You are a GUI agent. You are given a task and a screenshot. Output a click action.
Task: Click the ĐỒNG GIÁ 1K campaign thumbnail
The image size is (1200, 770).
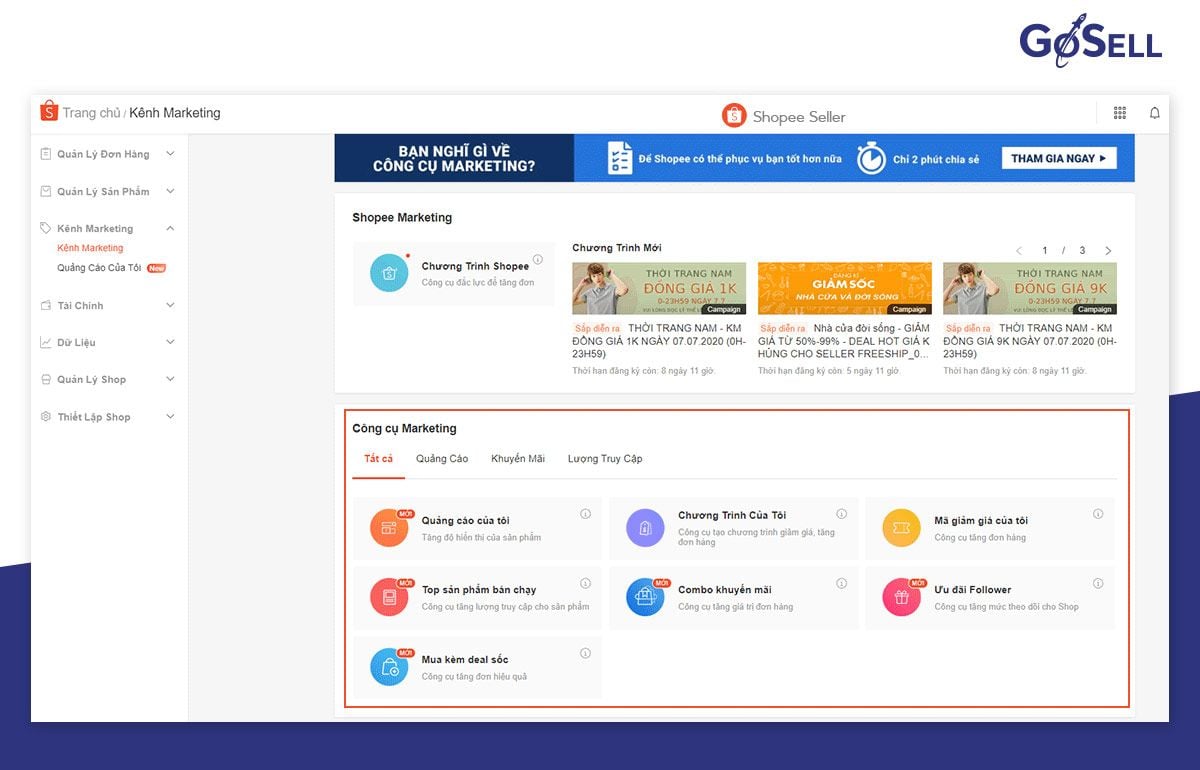[x=659, y=288]
